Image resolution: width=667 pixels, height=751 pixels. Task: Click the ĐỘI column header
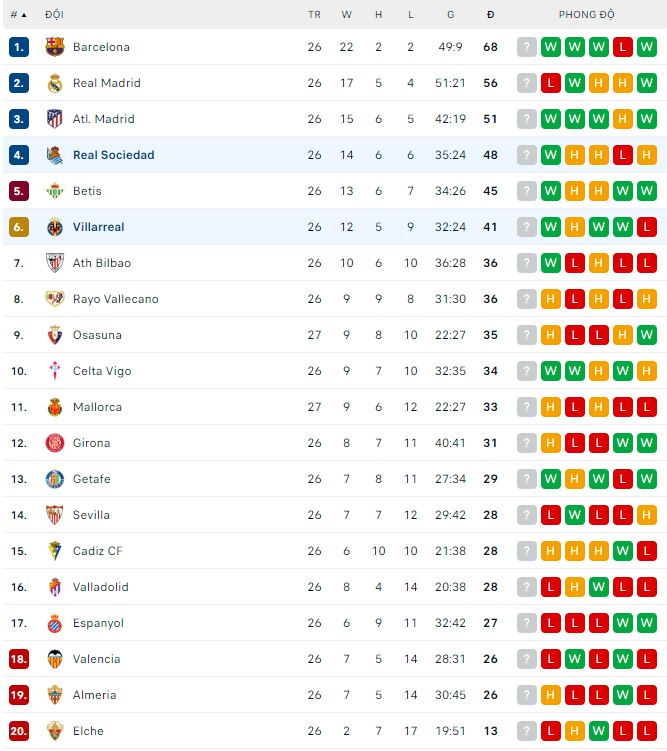tap(55, 15)
